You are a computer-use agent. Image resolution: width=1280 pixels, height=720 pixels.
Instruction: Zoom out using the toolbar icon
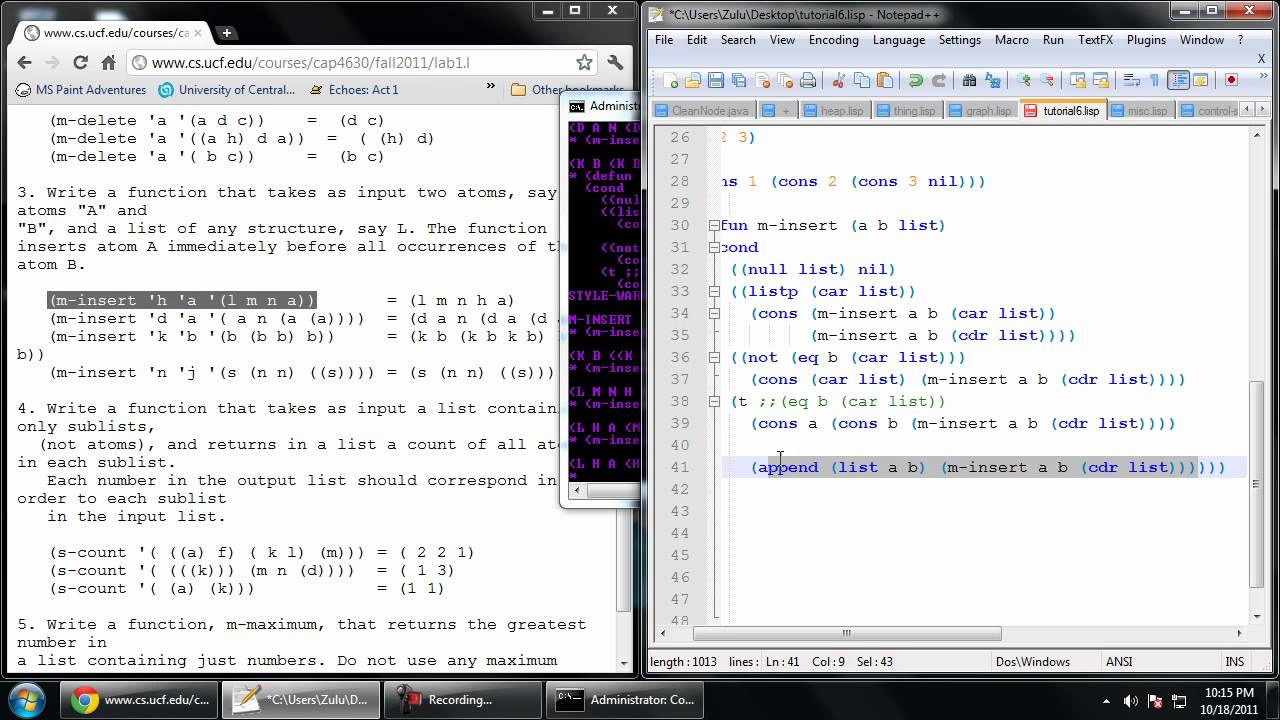1047,80
